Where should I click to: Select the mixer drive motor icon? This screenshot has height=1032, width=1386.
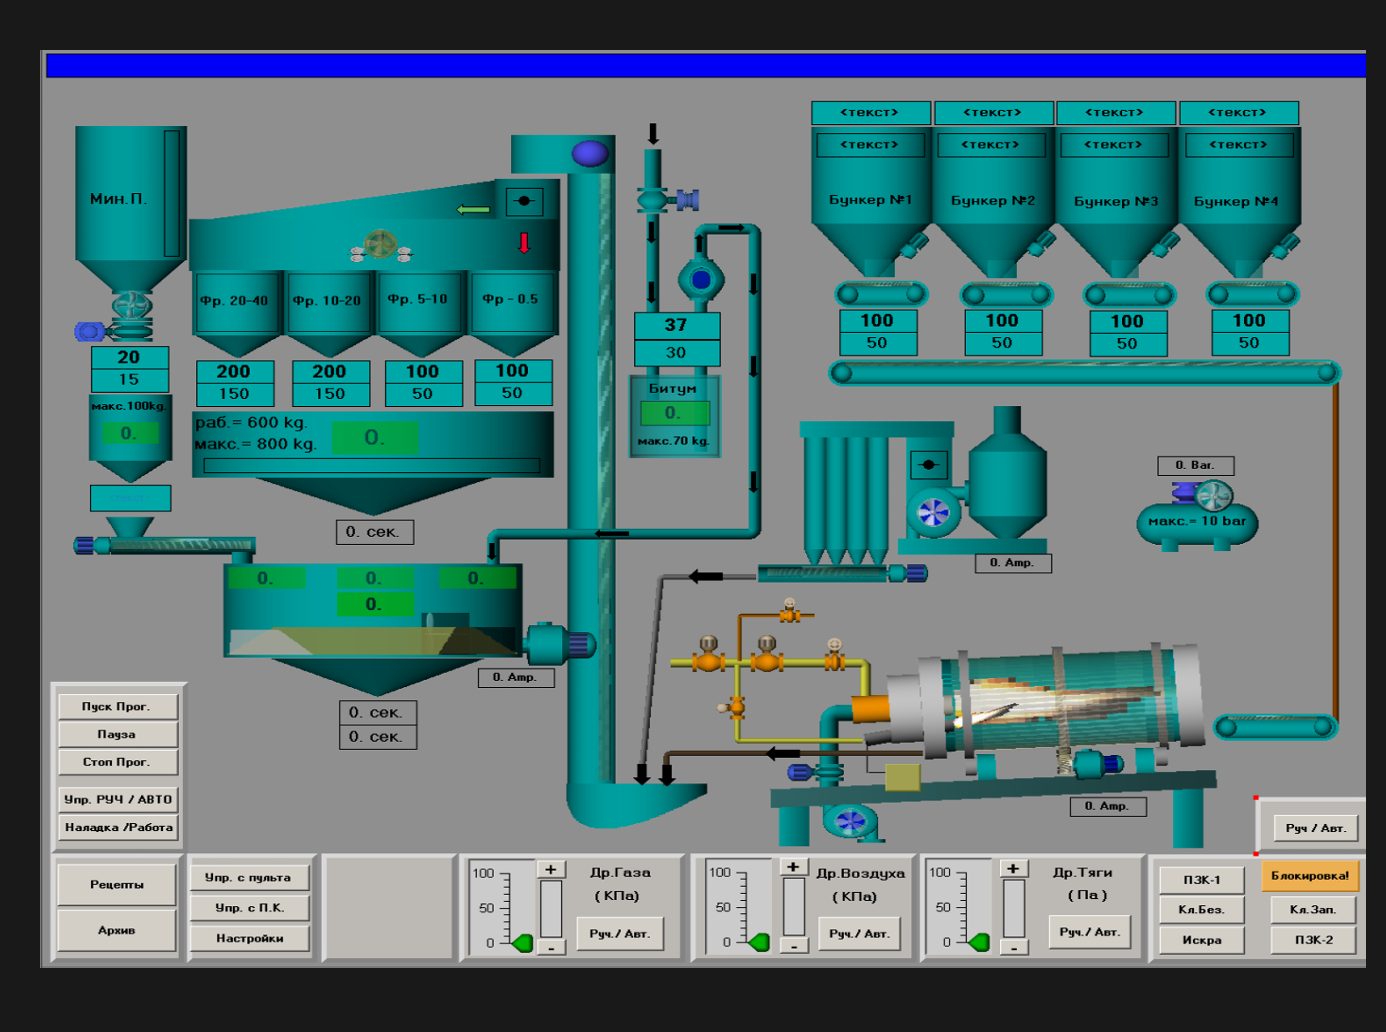[x=558, y=643]
